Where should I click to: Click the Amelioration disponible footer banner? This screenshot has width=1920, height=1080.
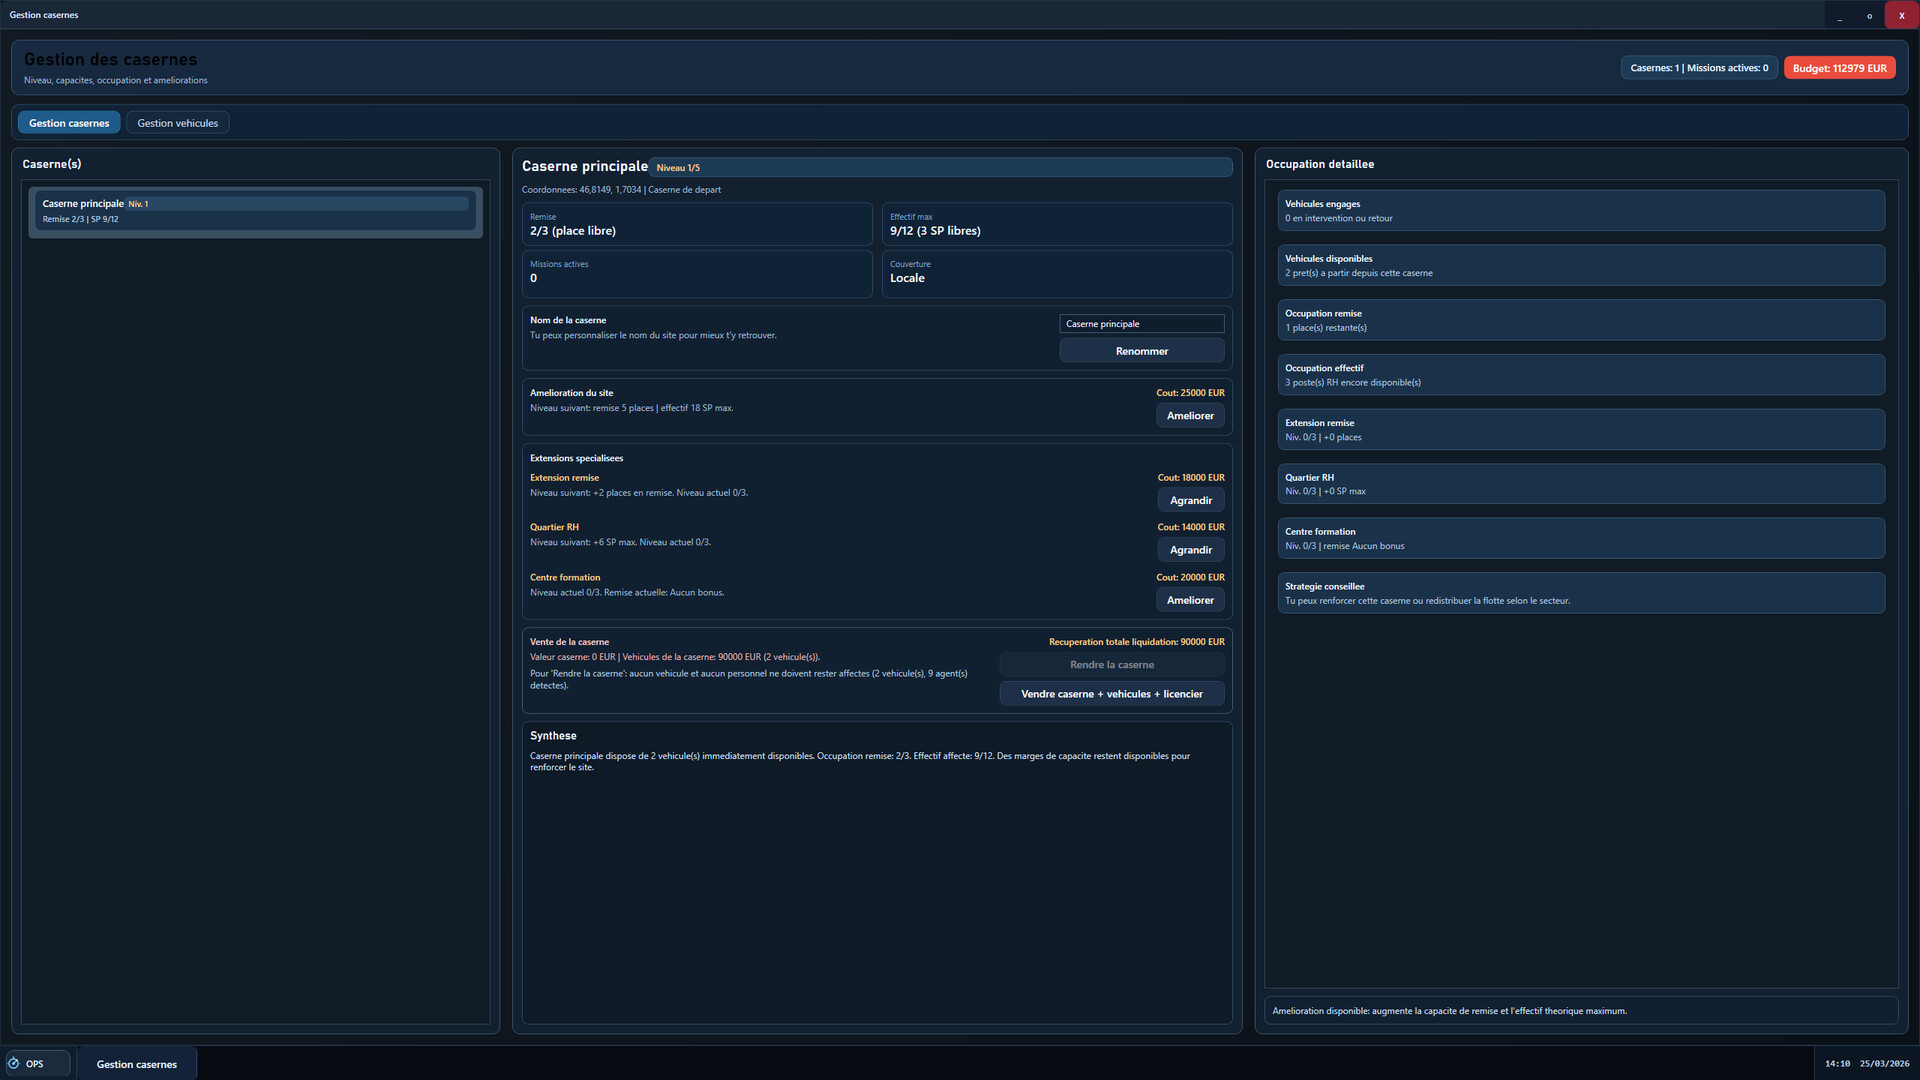pos(1578,1010)
